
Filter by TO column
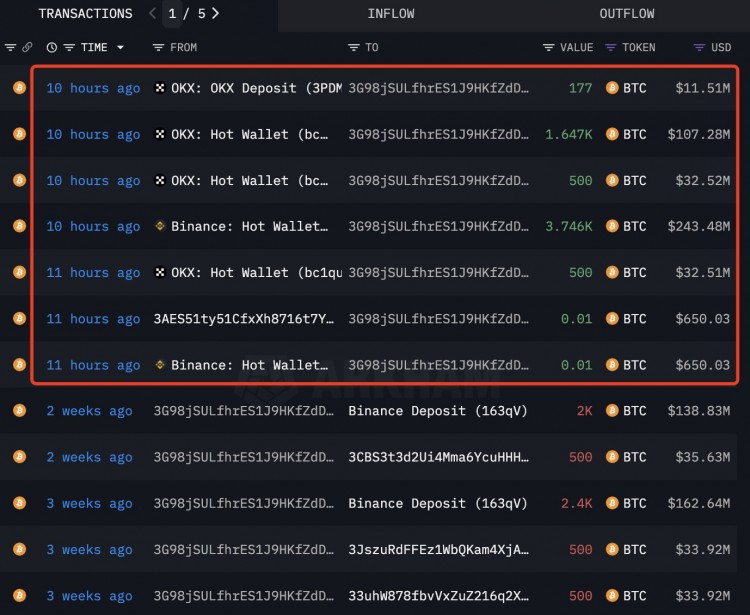click(353, 47)
